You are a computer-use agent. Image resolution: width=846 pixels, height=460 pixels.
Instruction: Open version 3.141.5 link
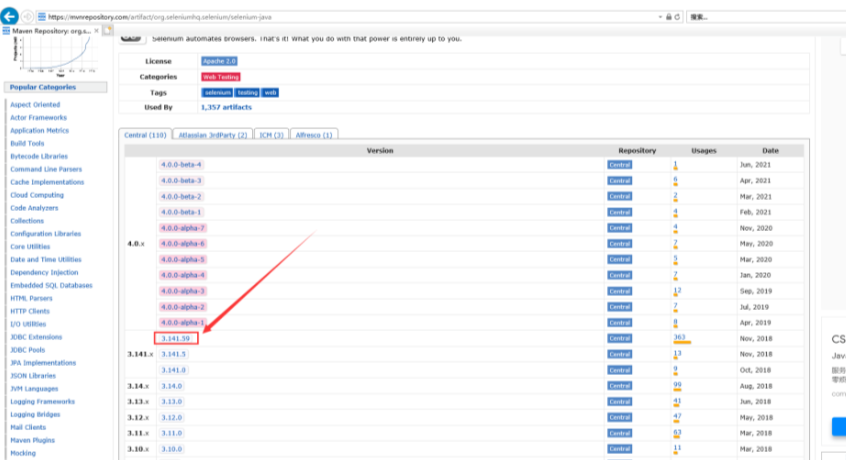(173, 354)
